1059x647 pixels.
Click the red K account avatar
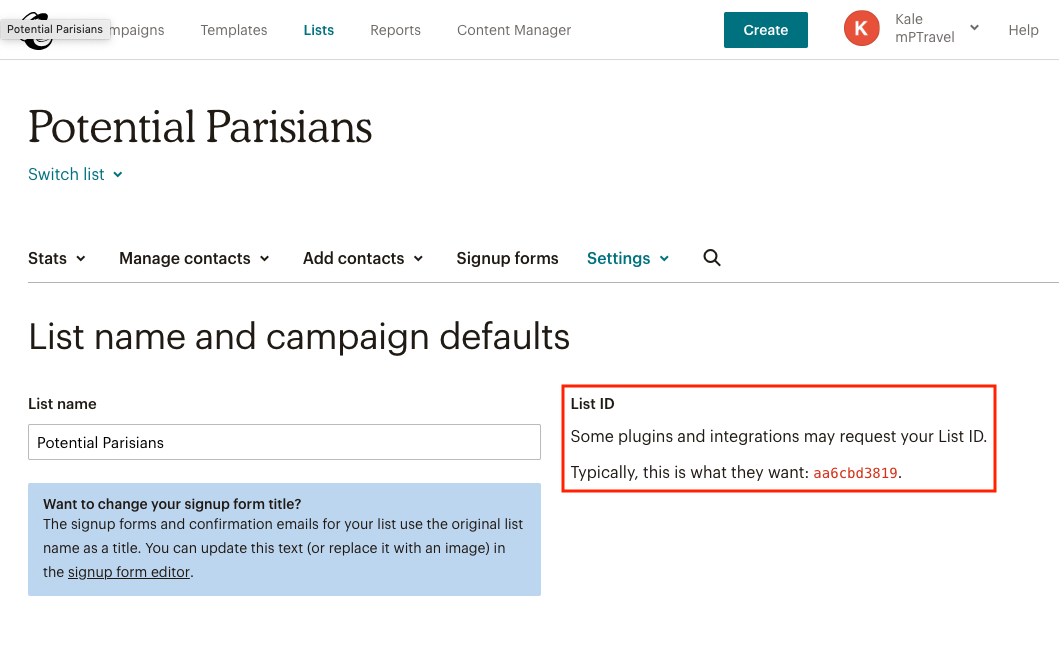click(861, 28)
